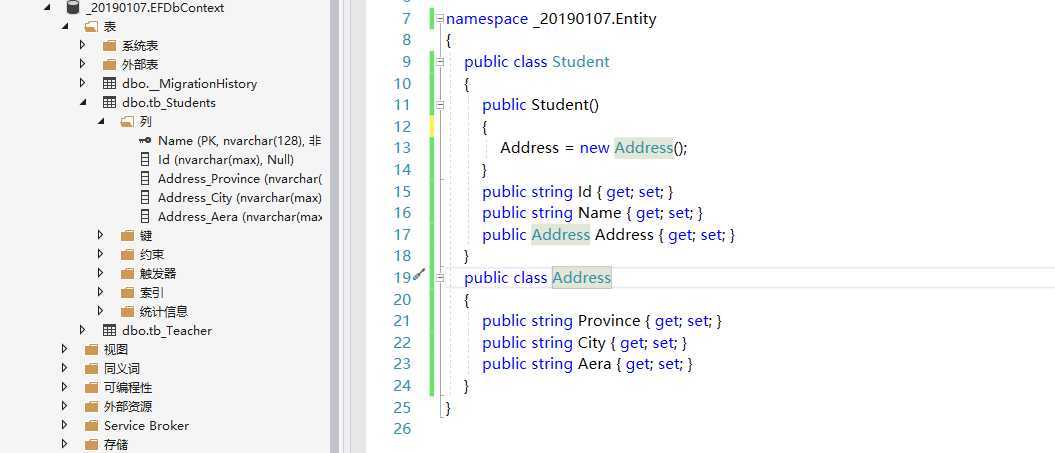
Task: Expand the 视图 folder
Action: click(65, 349)
